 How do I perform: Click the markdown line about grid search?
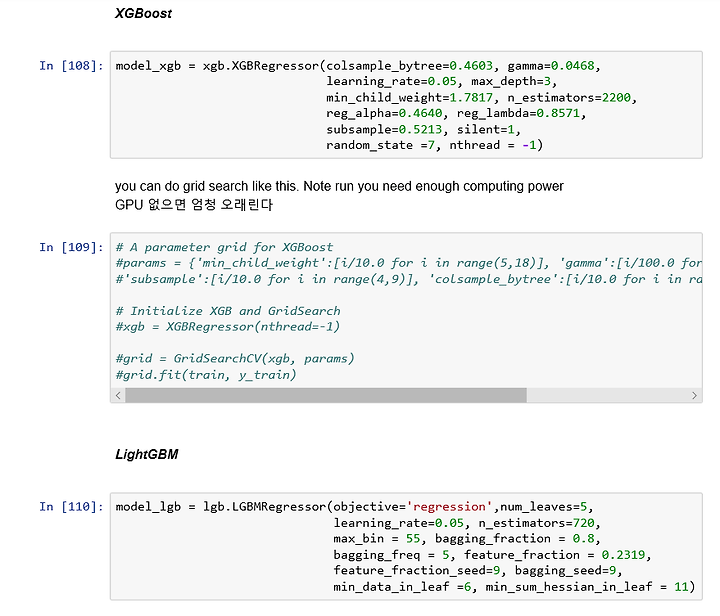click(x=339, y=186)
